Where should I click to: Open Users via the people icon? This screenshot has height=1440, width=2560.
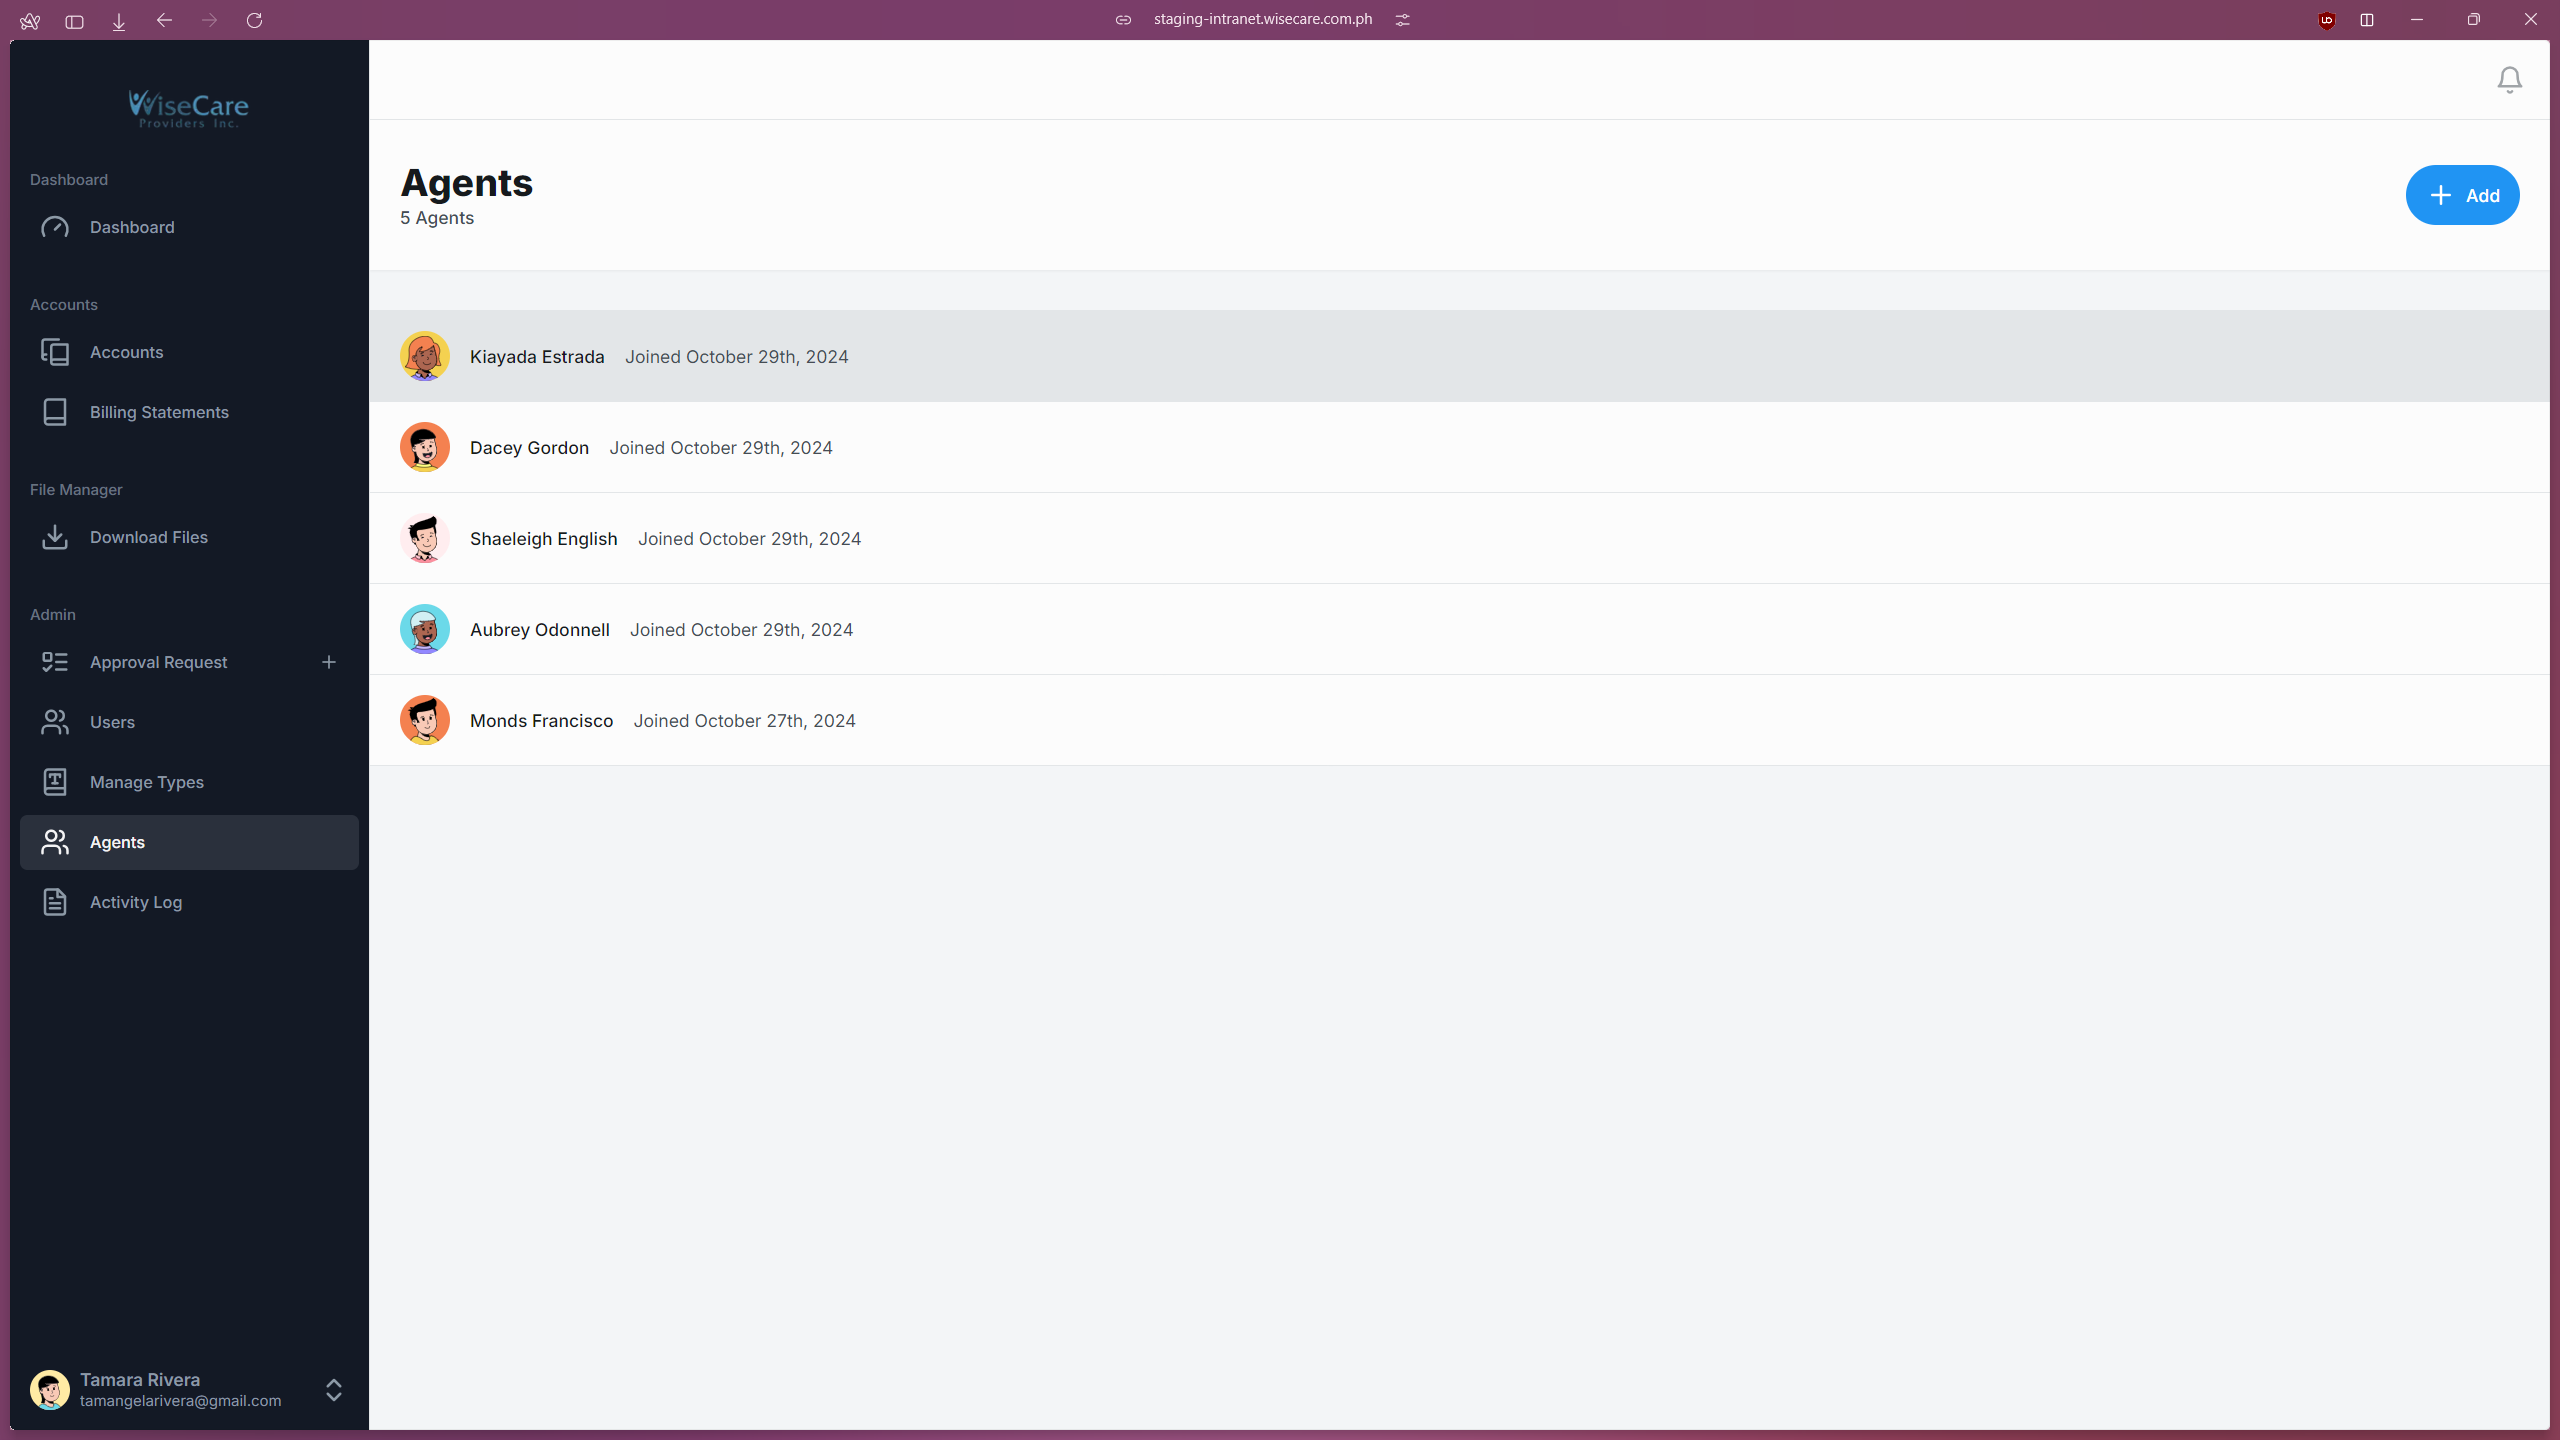point(55,722)
